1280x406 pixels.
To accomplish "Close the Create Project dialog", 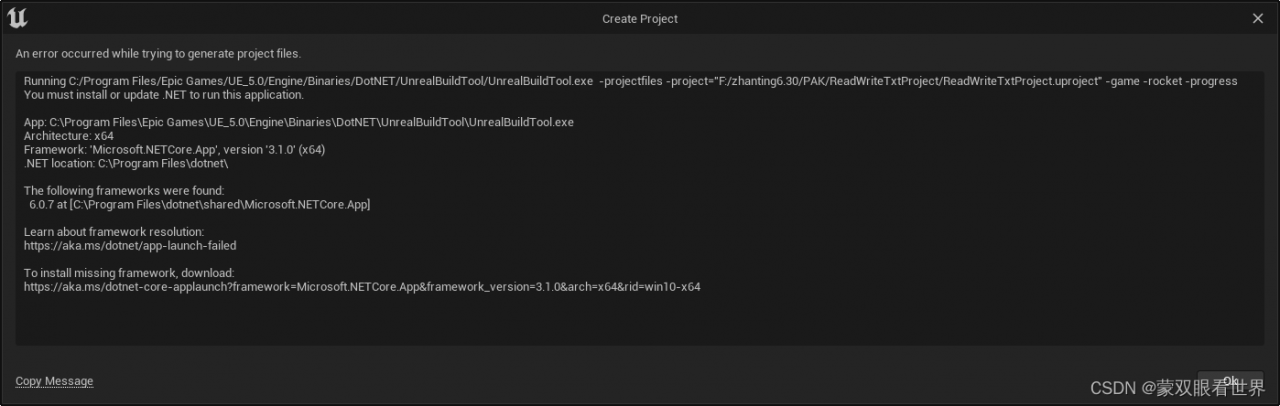I will click(x=1258, y=18).
